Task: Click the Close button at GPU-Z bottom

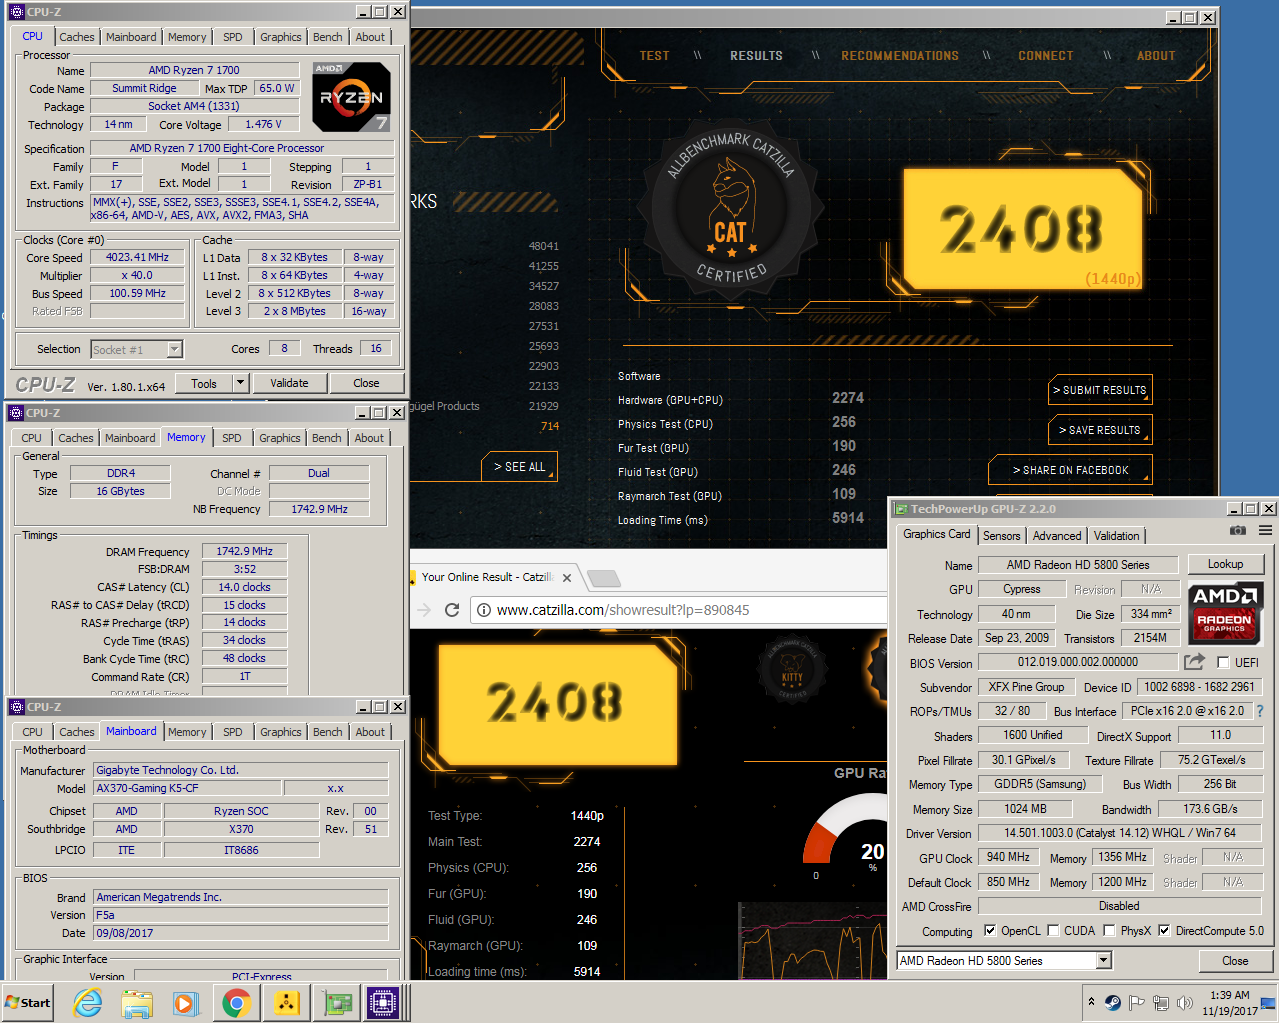Action: click(1235, 961)
